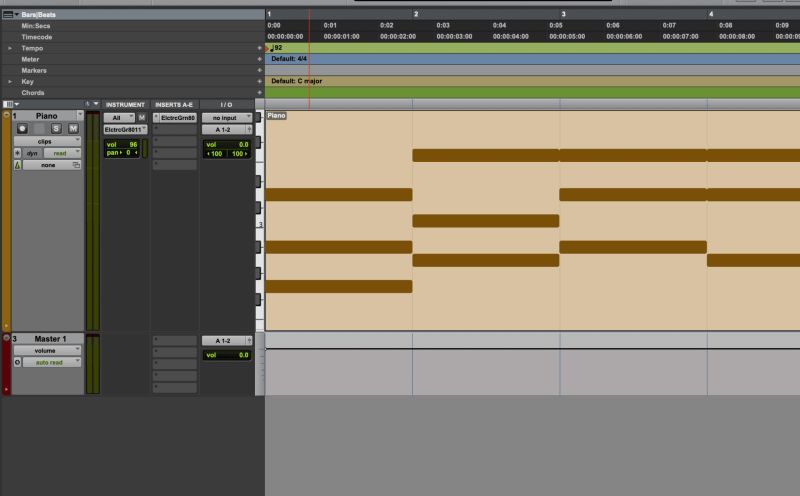
Task: Add a chord with the Chords plus button
Action: [260, 93]
